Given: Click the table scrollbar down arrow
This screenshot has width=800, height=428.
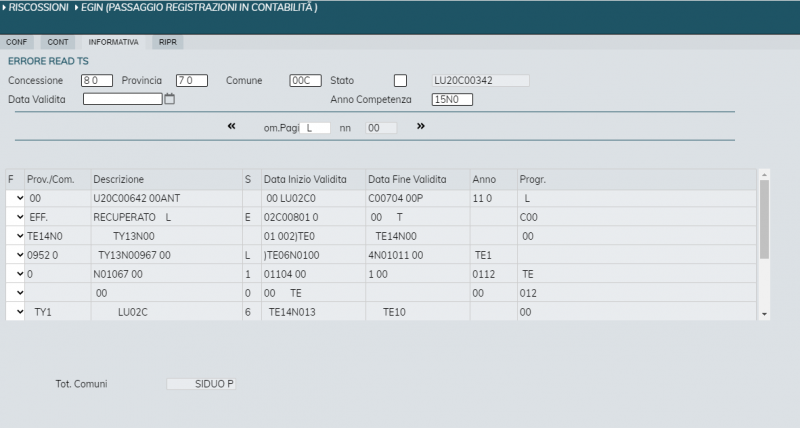Looking at the screenshot, I should tap(765, 314).
